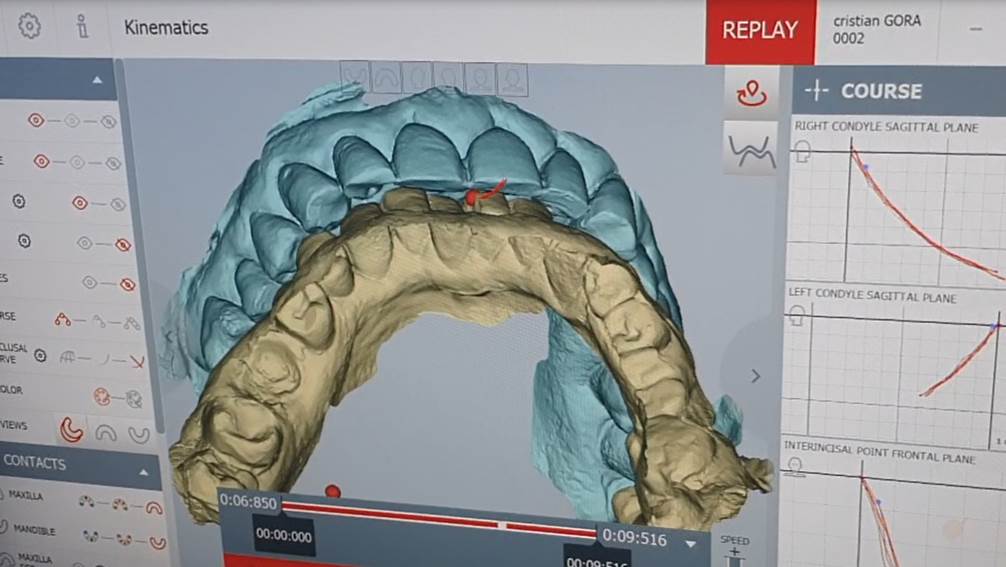Click the 00:00:000 start time field
This screenshot has width=1006, height=567.
[x=284, y=536]
